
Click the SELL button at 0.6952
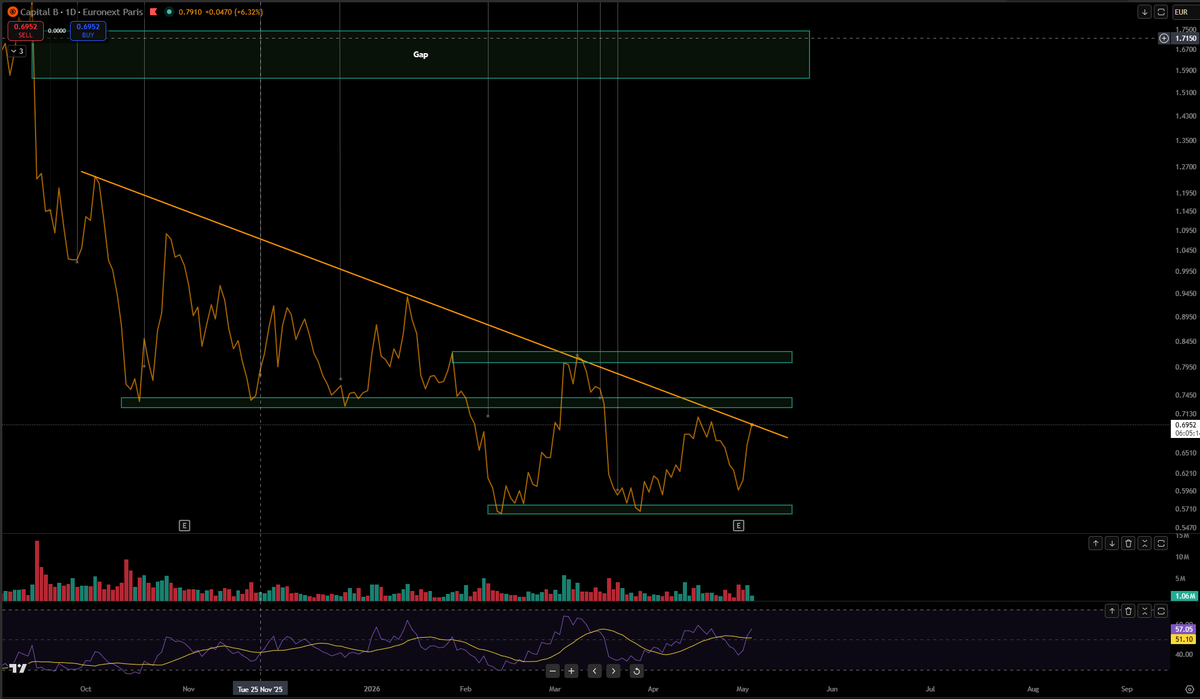pyautogui.click(x=25, y=30)
